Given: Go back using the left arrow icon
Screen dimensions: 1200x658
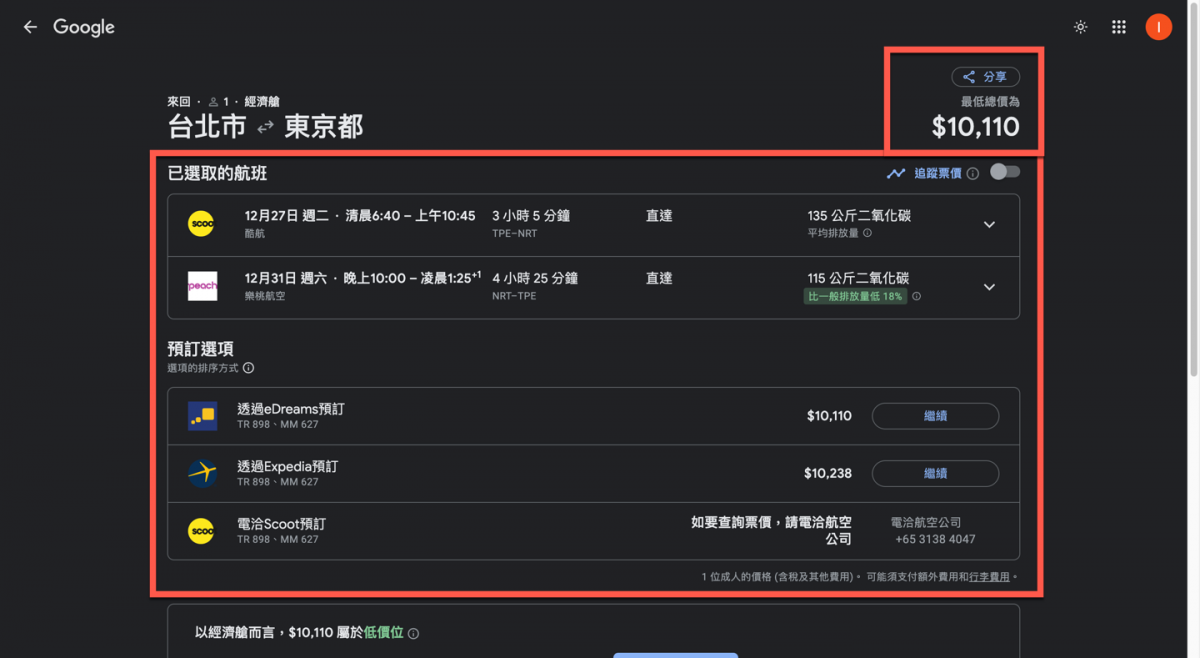Looking at the screenshot, I should tap(30, 27).
